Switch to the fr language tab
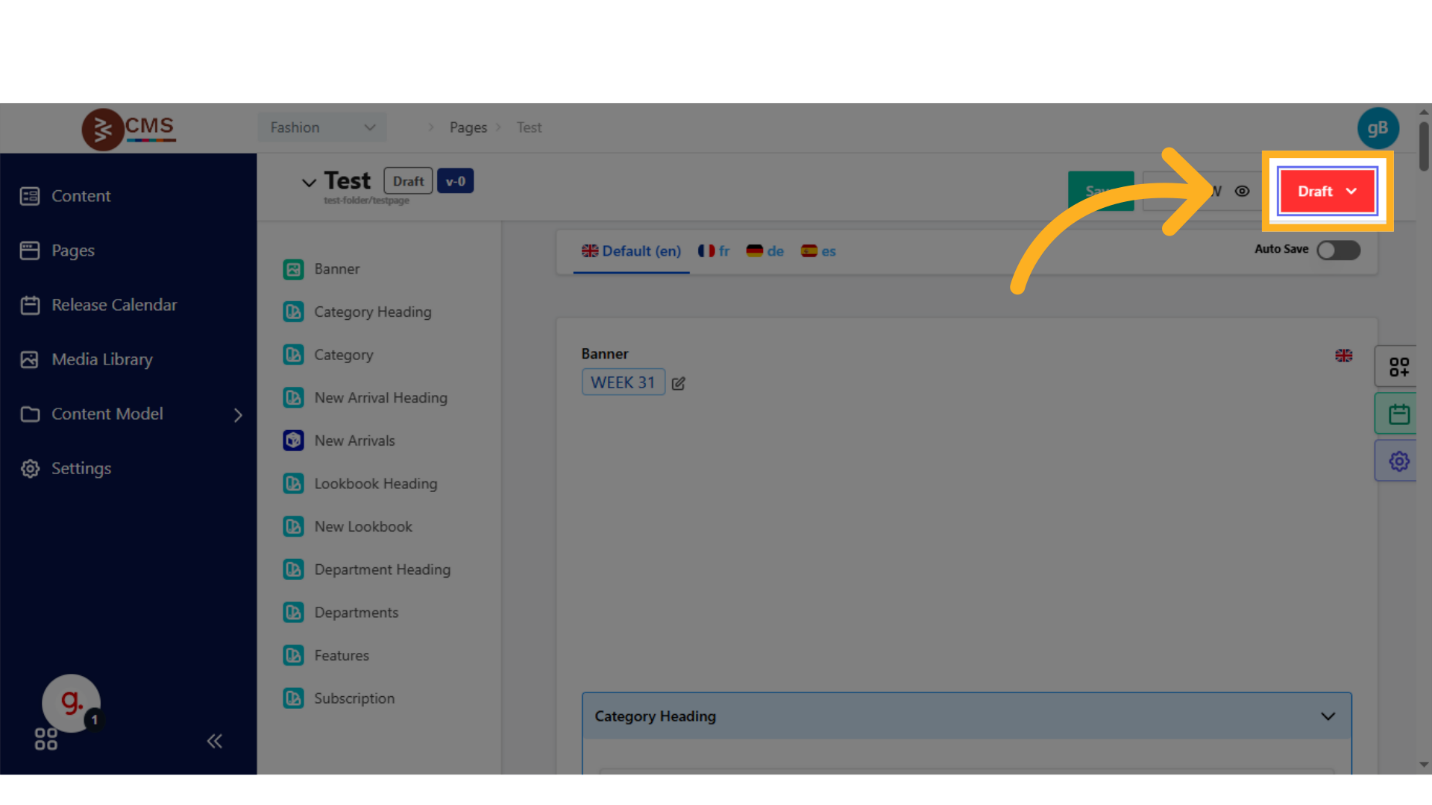 coord(714,251)
